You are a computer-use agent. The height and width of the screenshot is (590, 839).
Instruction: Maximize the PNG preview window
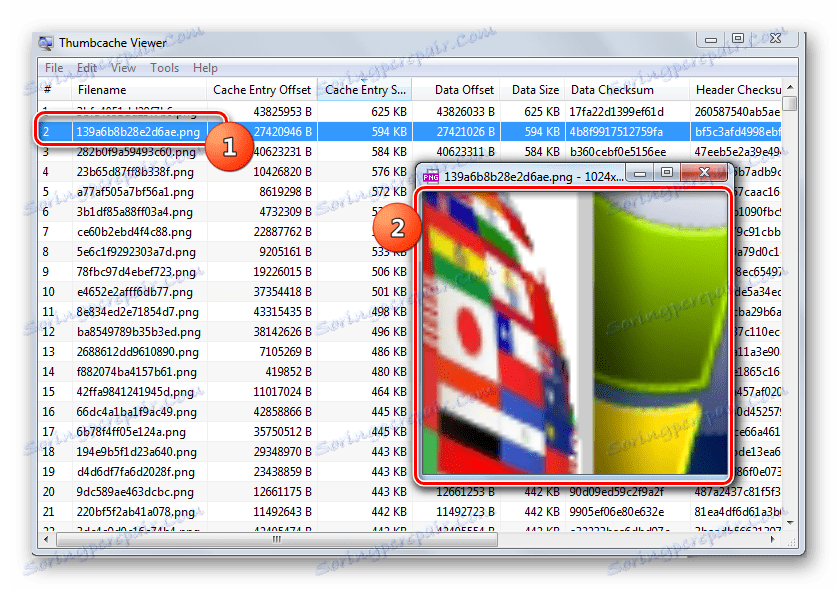point(667,172)
